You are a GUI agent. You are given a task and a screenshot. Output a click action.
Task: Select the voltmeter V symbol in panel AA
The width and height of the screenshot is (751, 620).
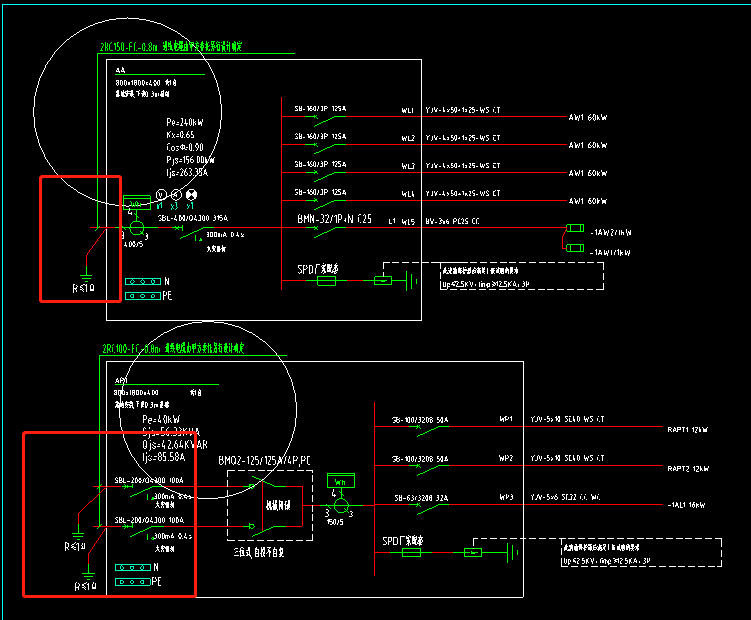click(161, 195)
